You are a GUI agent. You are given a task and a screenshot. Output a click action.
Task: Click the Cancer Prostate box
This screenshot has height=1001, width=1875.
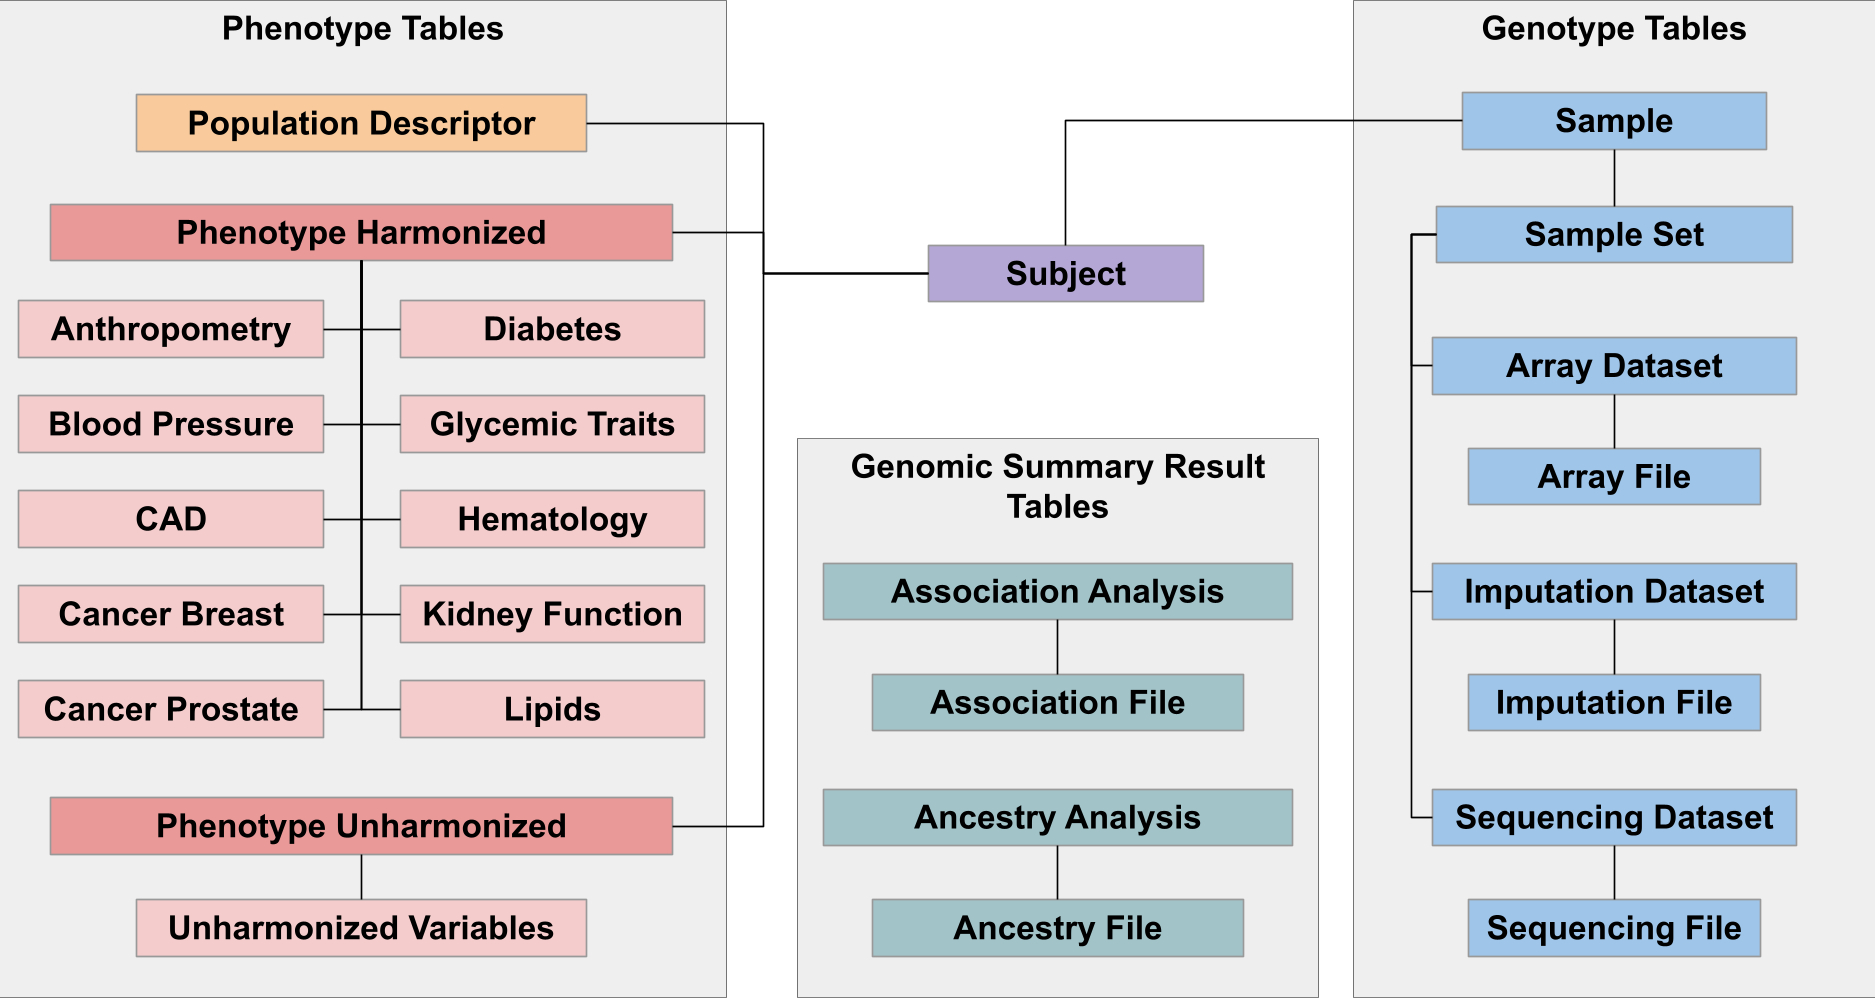pyautogui.click(x=171, y=709)
